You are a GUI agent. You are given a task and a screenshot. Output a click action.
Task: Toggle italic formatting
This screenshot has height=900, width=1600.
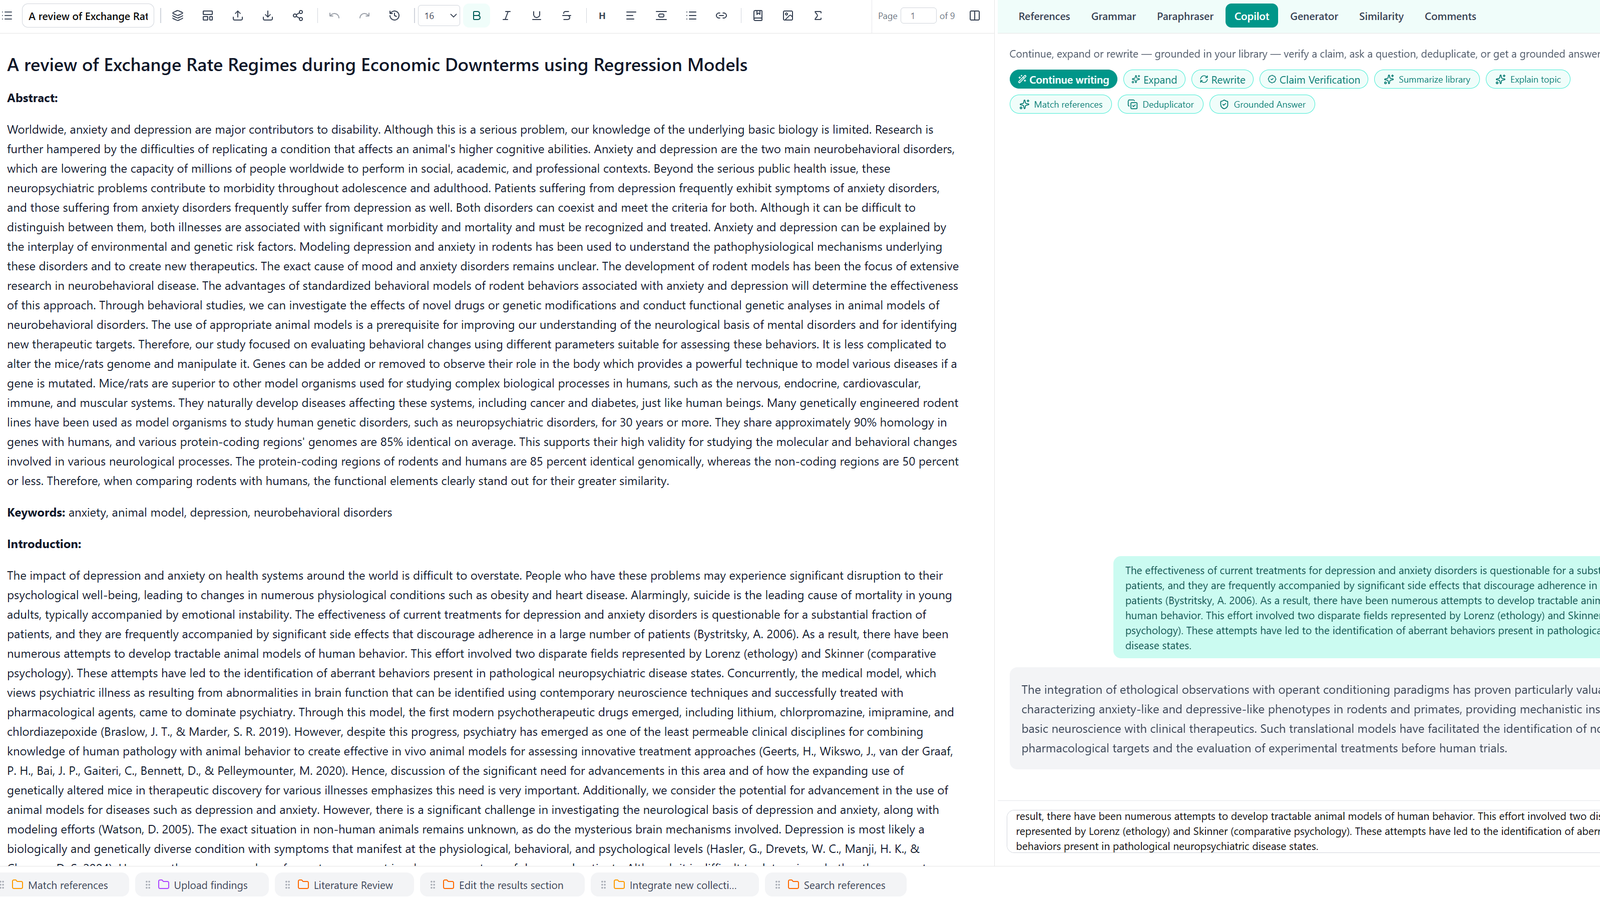click(x=506, y=16)
